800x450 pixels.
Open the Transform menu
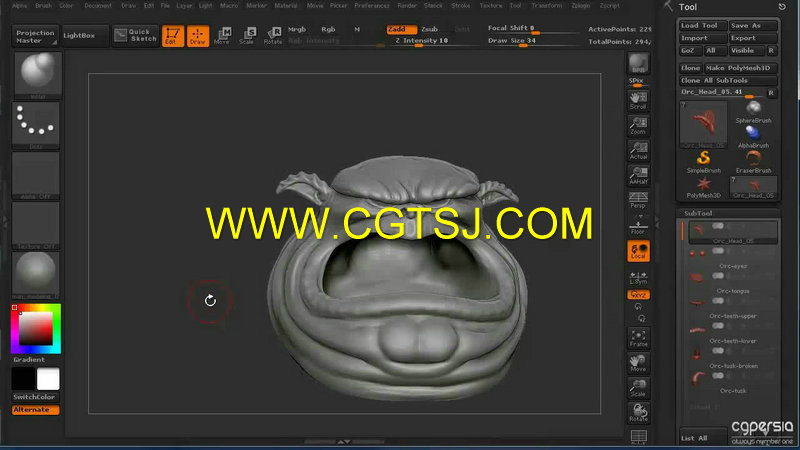(x=546, y=6)
